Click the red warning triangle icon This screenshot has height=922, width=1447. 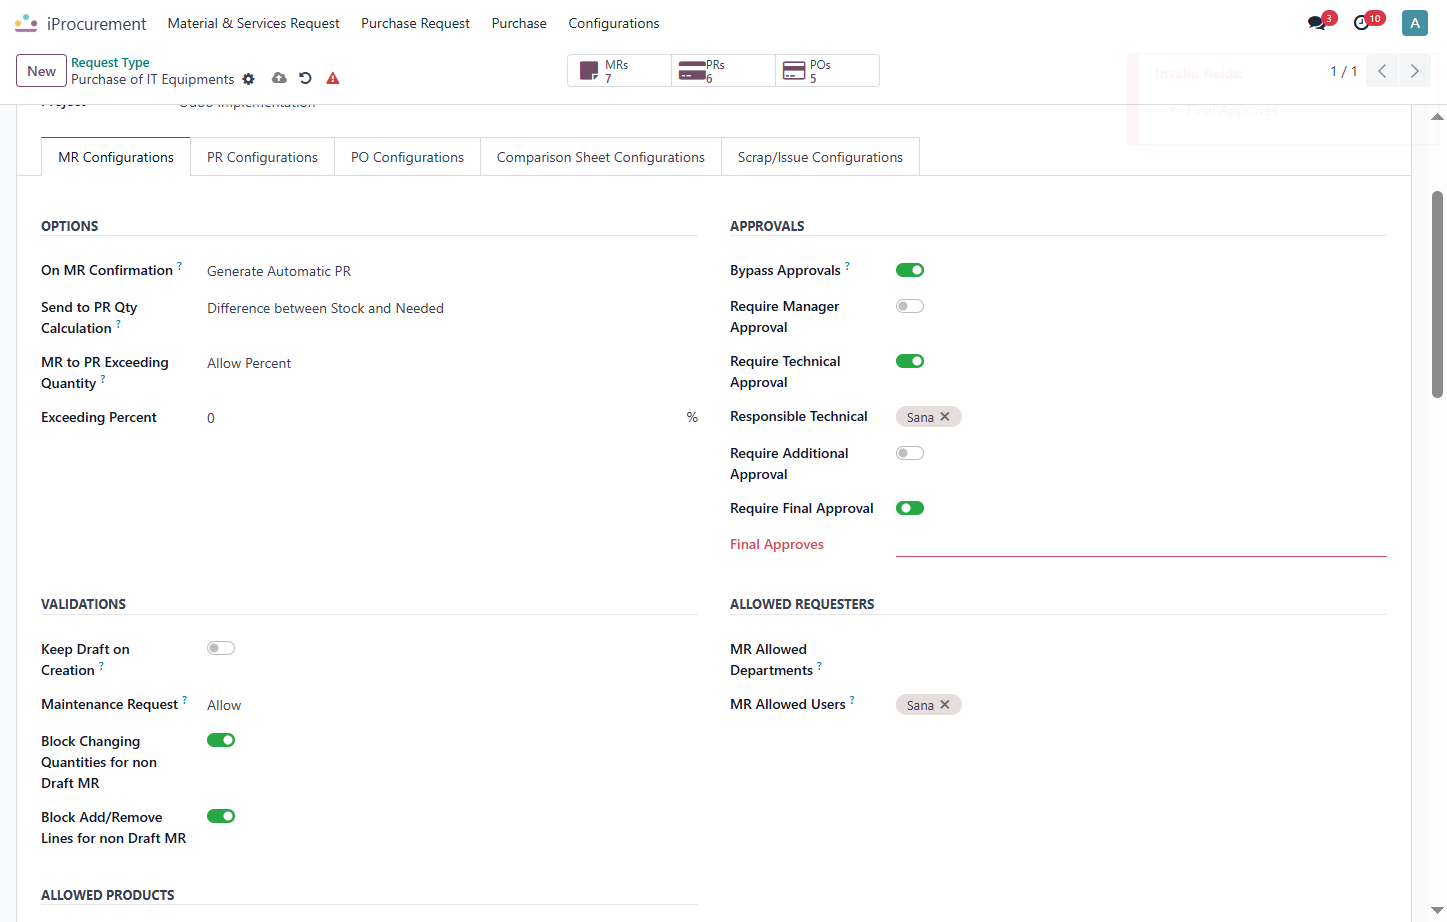tap(333, 78)
